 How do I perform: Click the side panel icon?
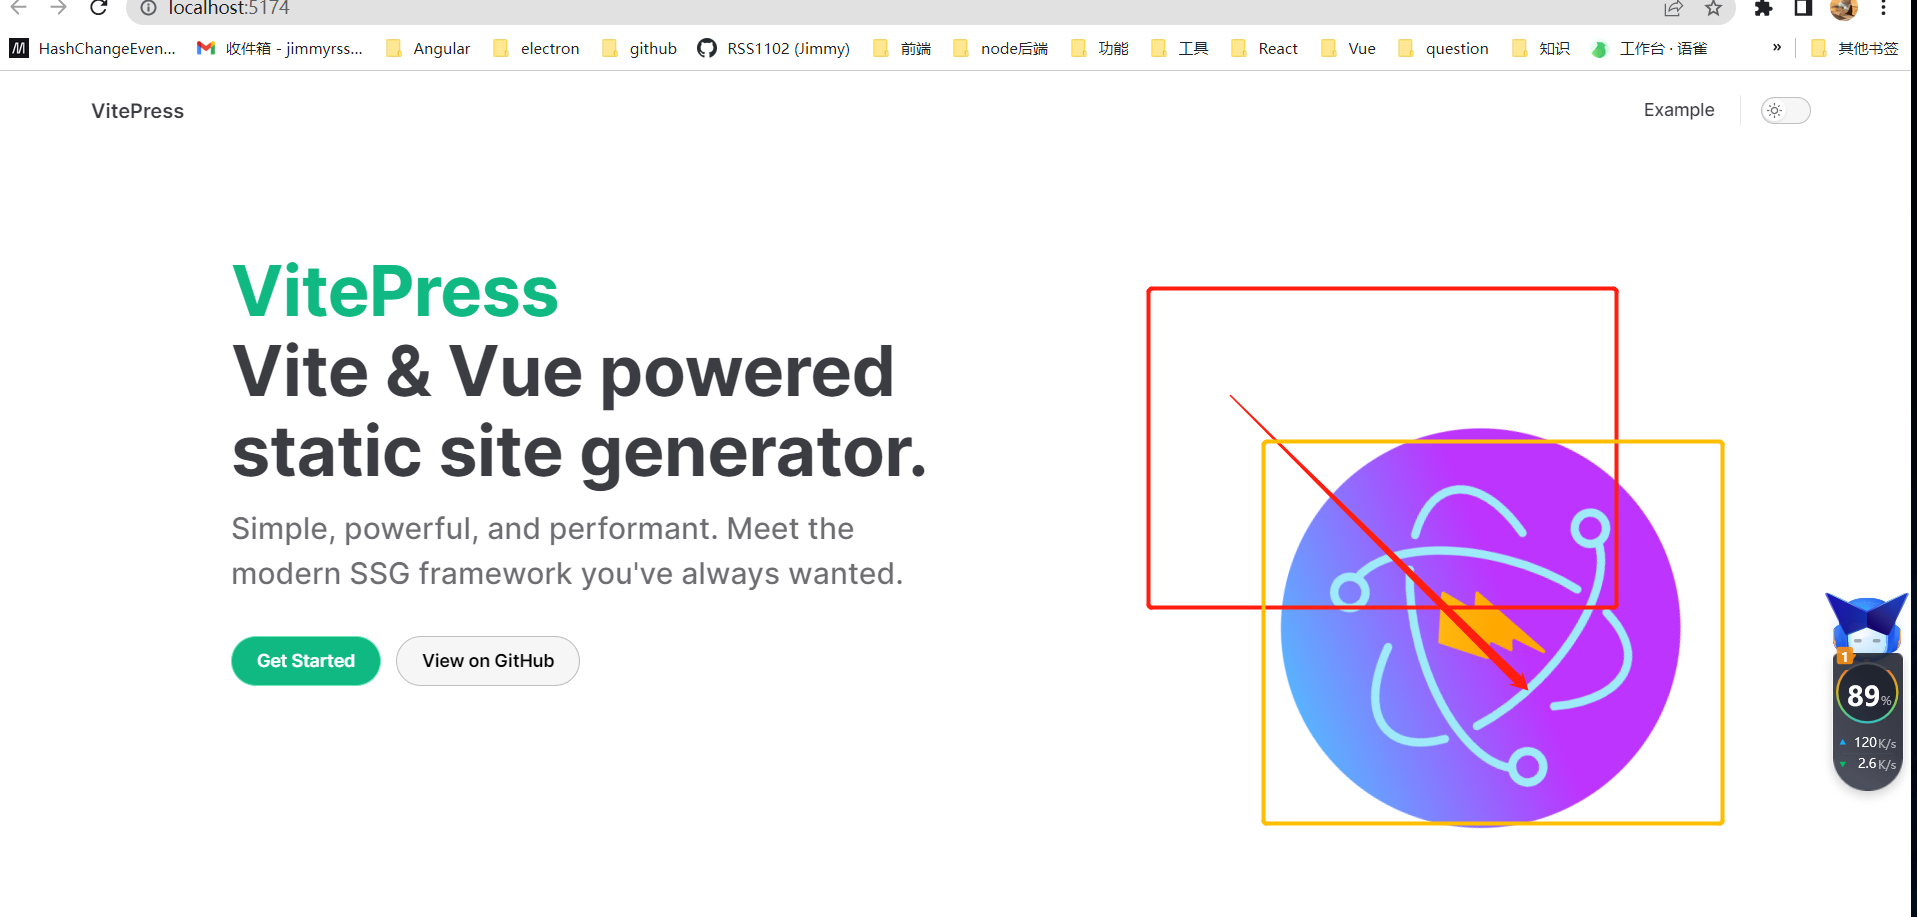pos(1802,9)
